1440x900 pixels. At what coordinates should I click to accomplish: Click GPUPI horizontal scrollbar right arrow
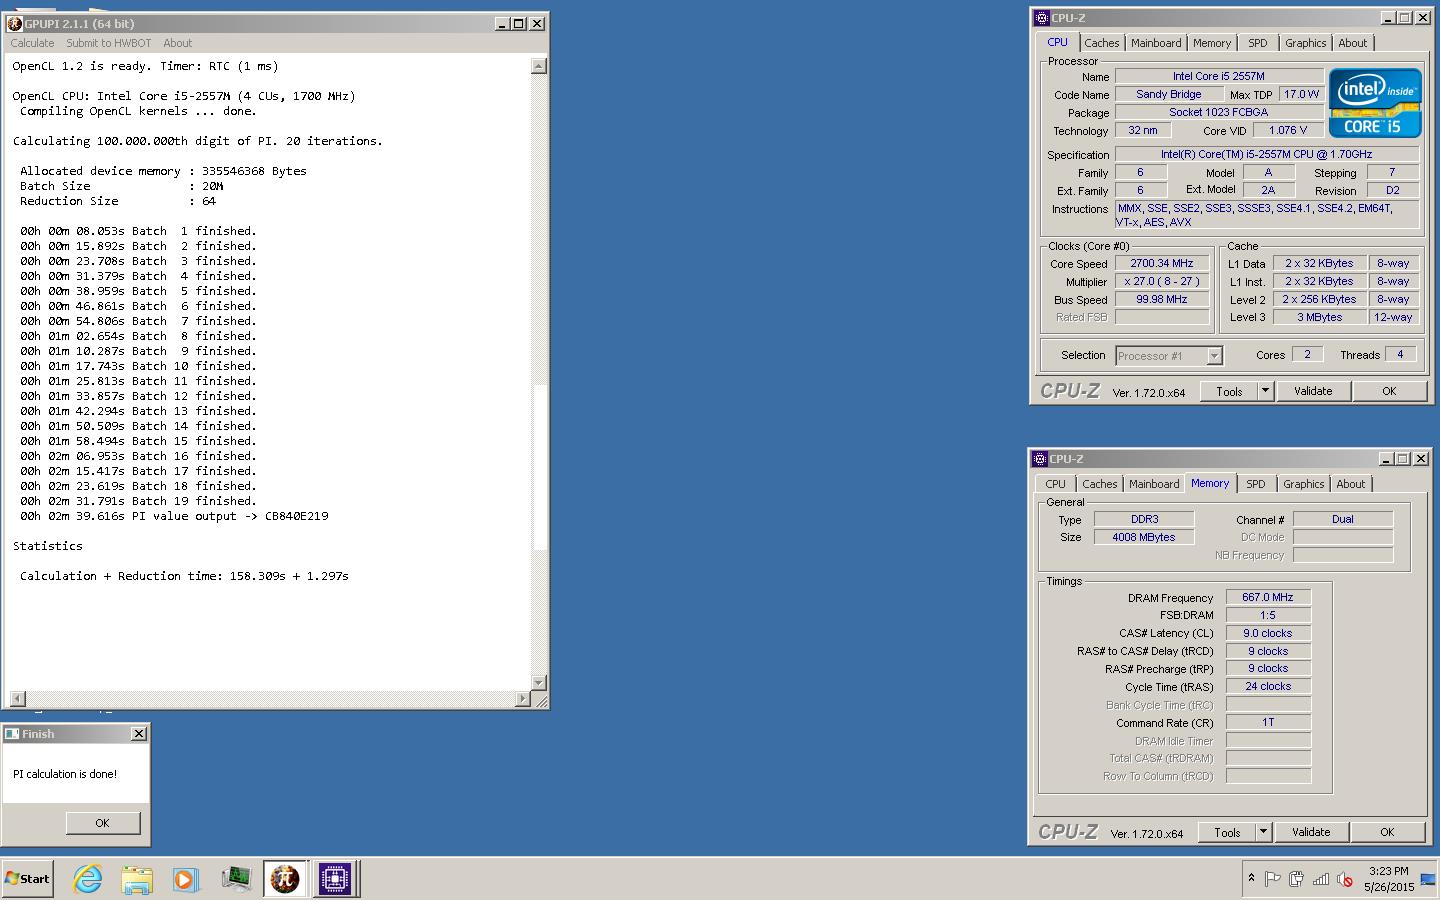[x=523, y=698]
